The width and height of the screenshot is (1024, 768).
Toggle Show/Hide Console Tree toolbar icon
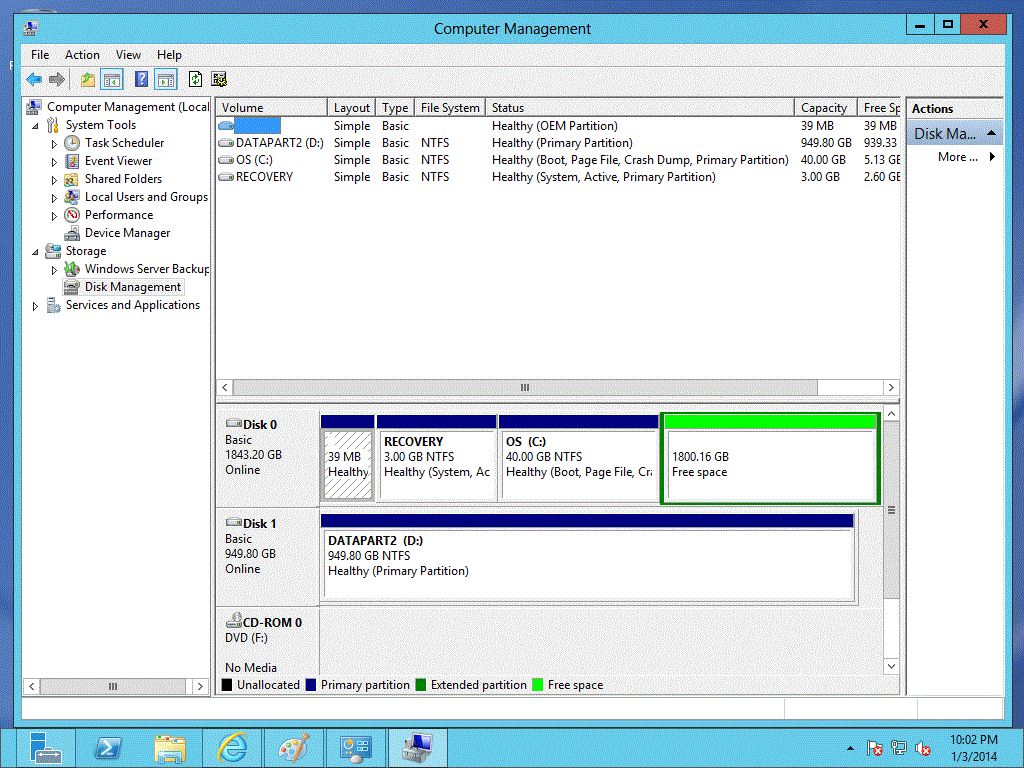(x=112, y=80)
